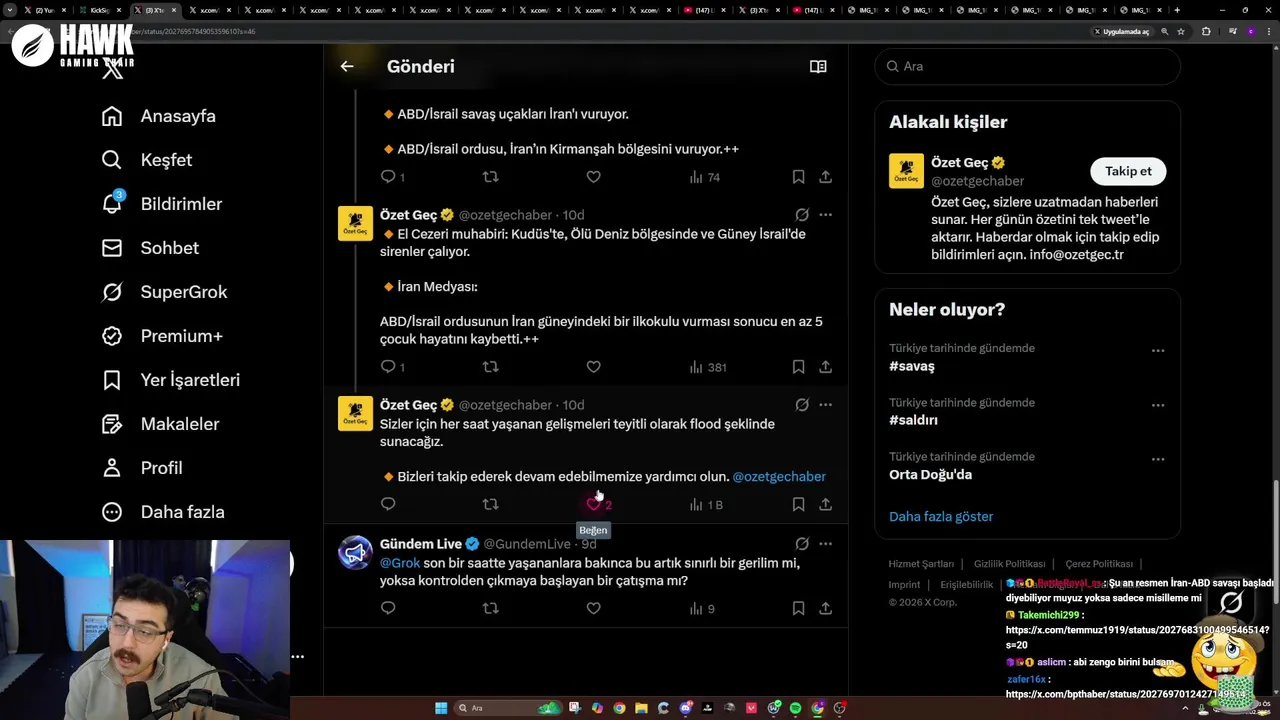Share the Gündem Live tweet

coord(825,609)
